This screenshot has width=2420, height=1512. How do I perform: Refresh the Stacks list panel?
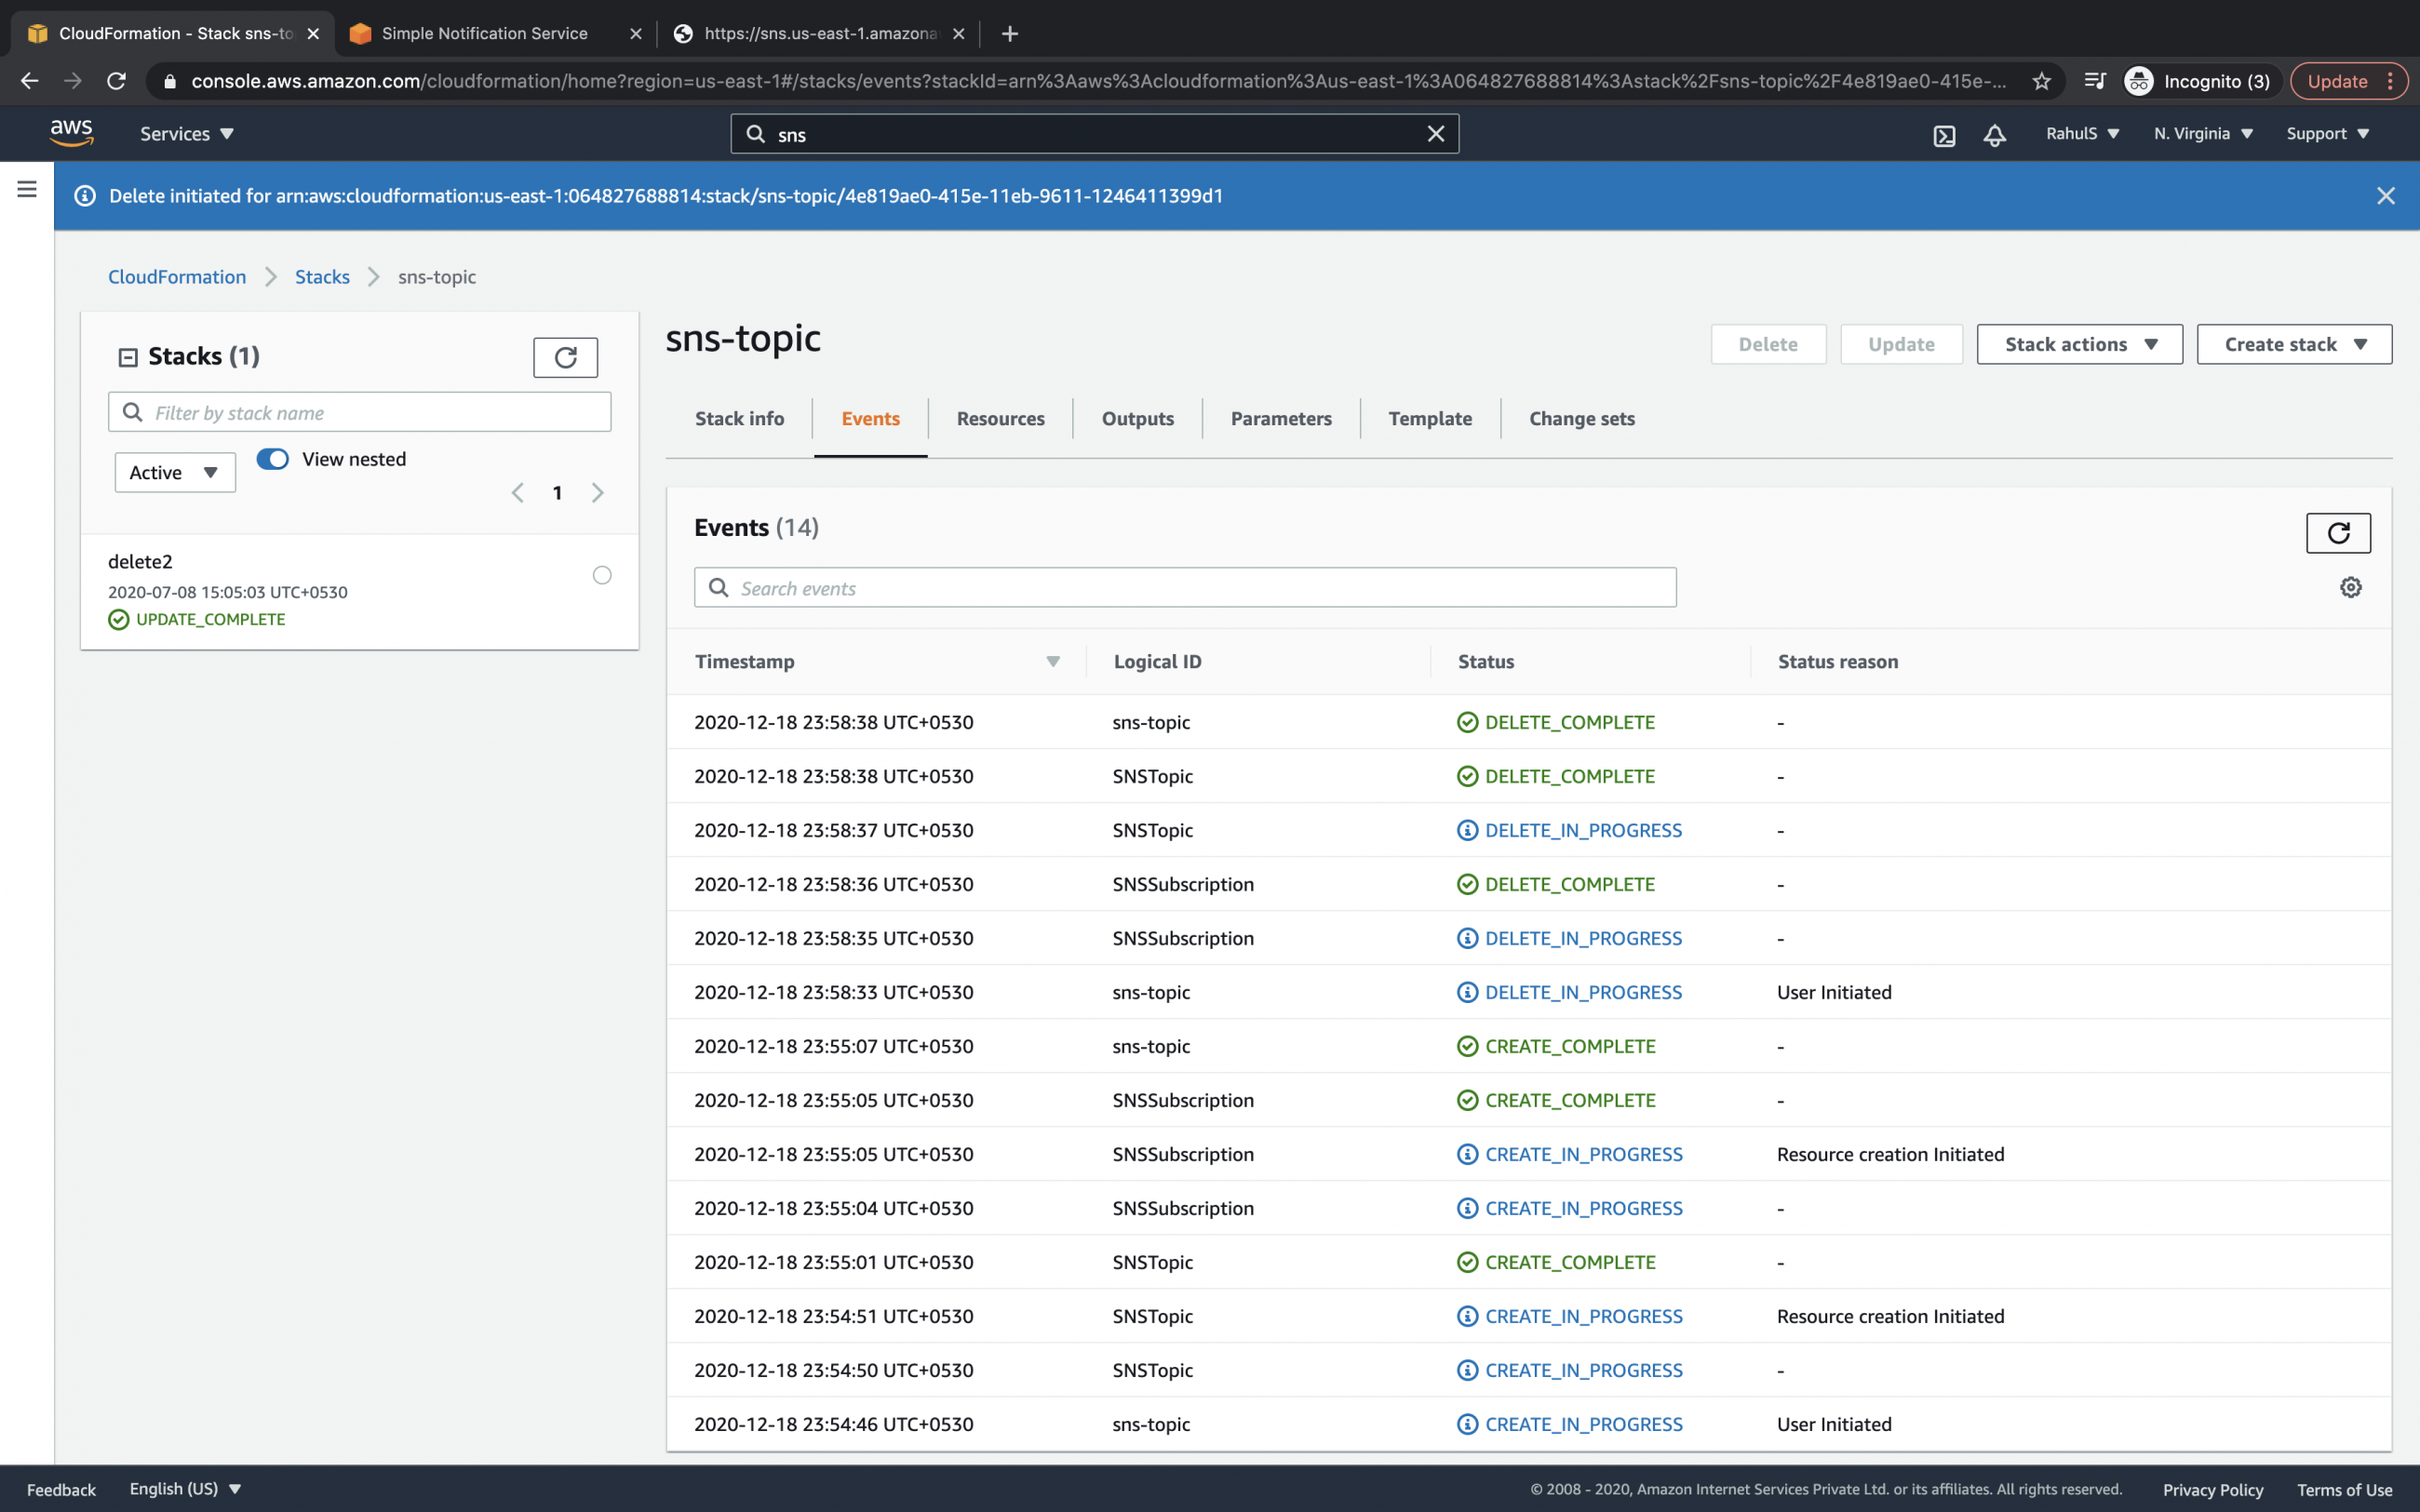click(x=565, y=357)
